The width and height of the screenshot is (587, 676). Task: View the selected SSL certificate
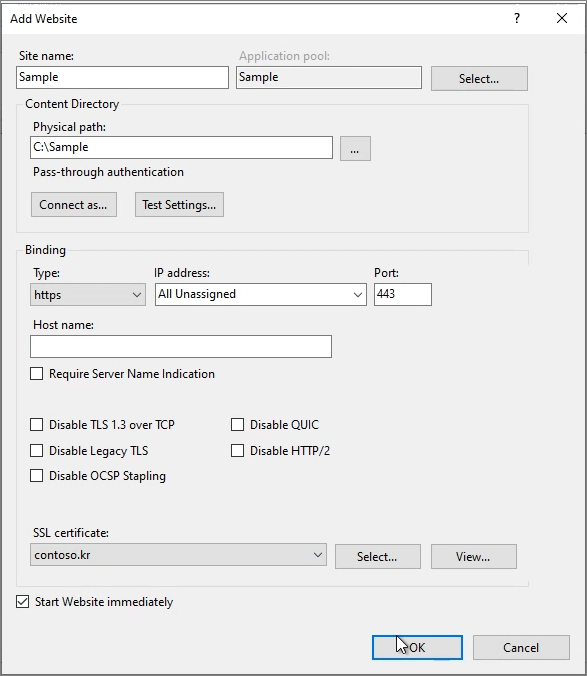point(474,557)
